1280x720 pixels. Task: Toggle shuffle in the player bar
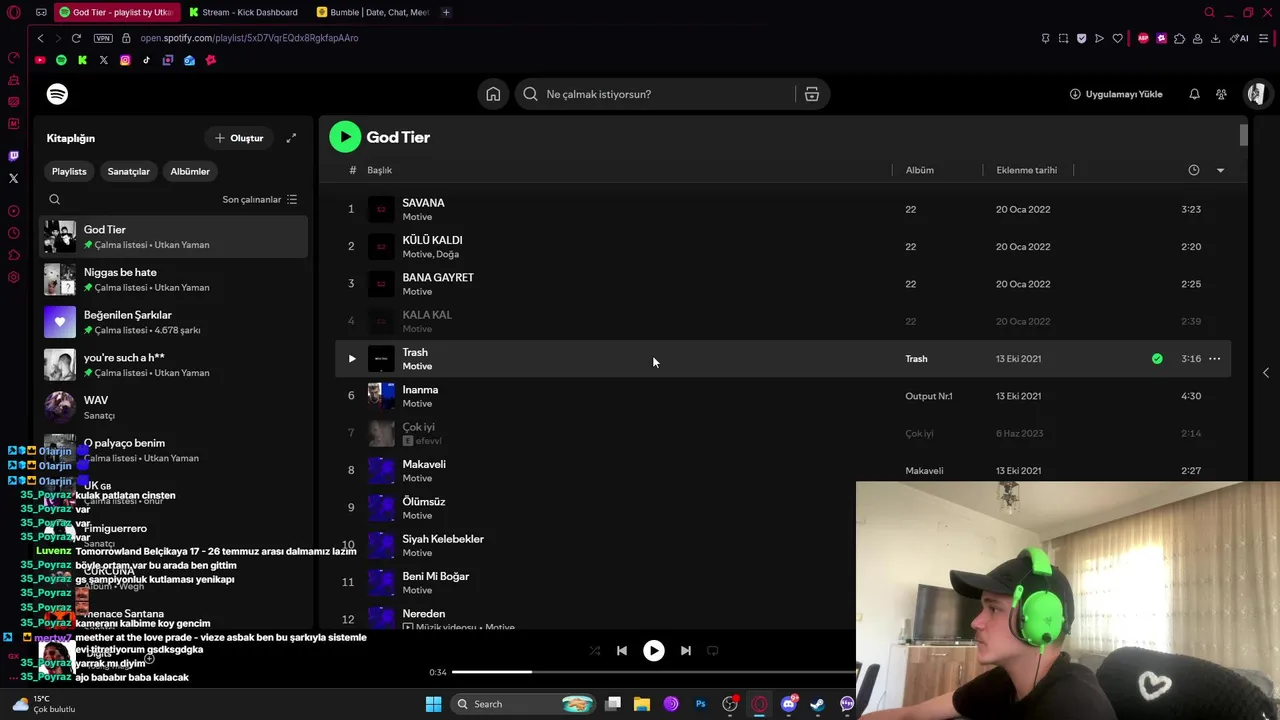coord(594,651)
